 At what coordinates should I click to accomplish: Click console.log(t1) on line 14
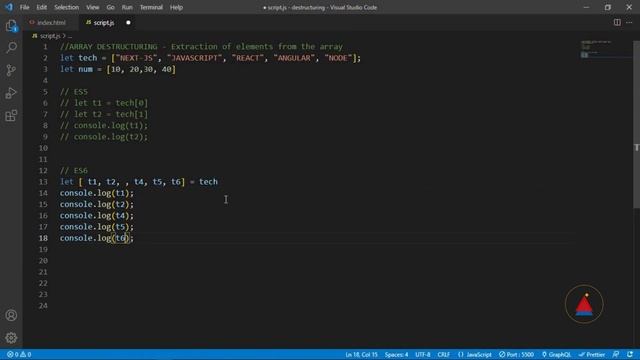point(97,193)
